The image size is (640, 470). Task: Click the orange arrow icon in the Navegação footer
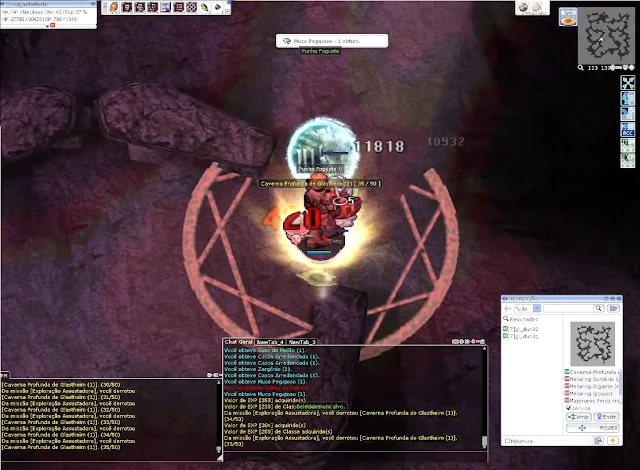[612, 441]
